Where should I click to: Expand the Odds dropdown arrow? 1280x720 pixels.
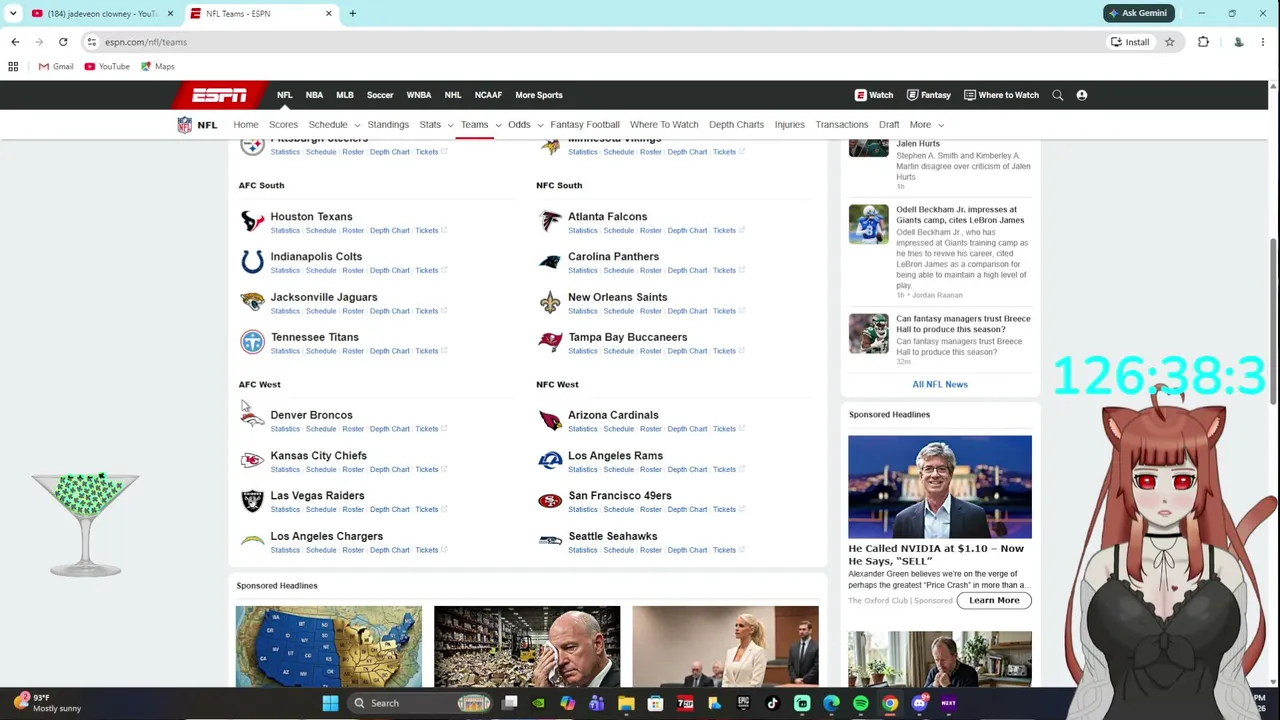pyautogui.click(x=540, y=125)
